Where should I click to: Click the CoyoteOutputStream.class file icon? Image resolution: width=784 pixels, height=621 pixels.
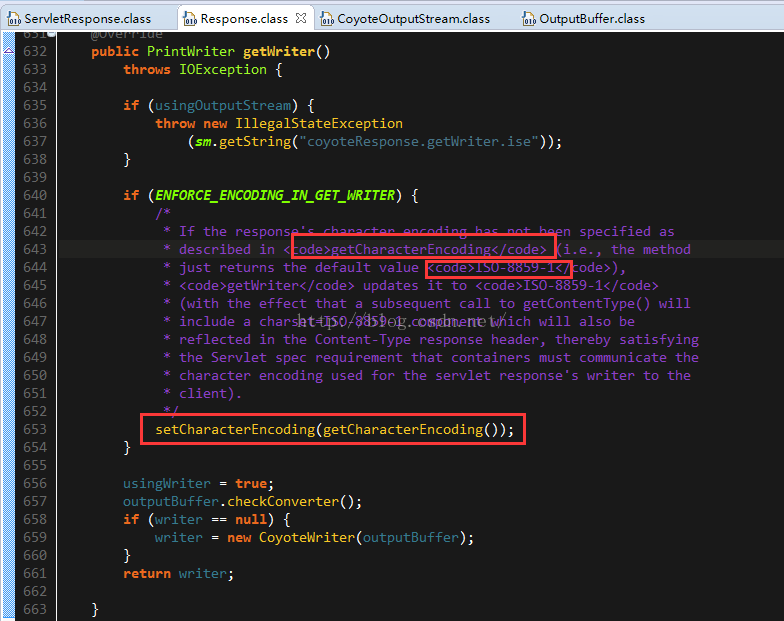(327, 19)
